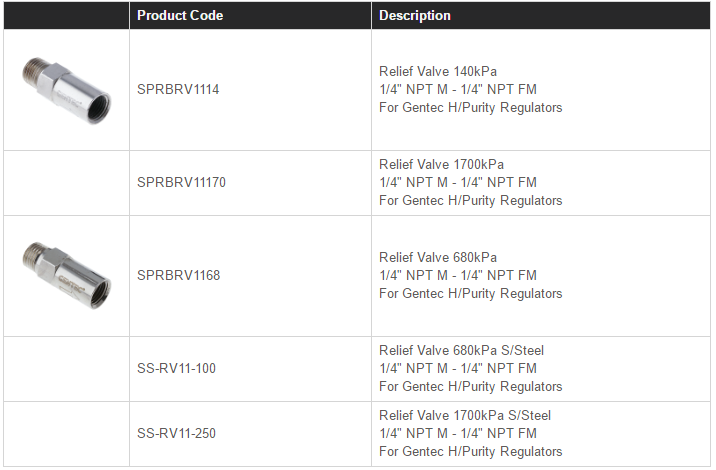The height and width of the screenshot is (470, 716).
Task: Click the Relief Valve 1700kPa S/Steel text
Action: coord(465,416)
